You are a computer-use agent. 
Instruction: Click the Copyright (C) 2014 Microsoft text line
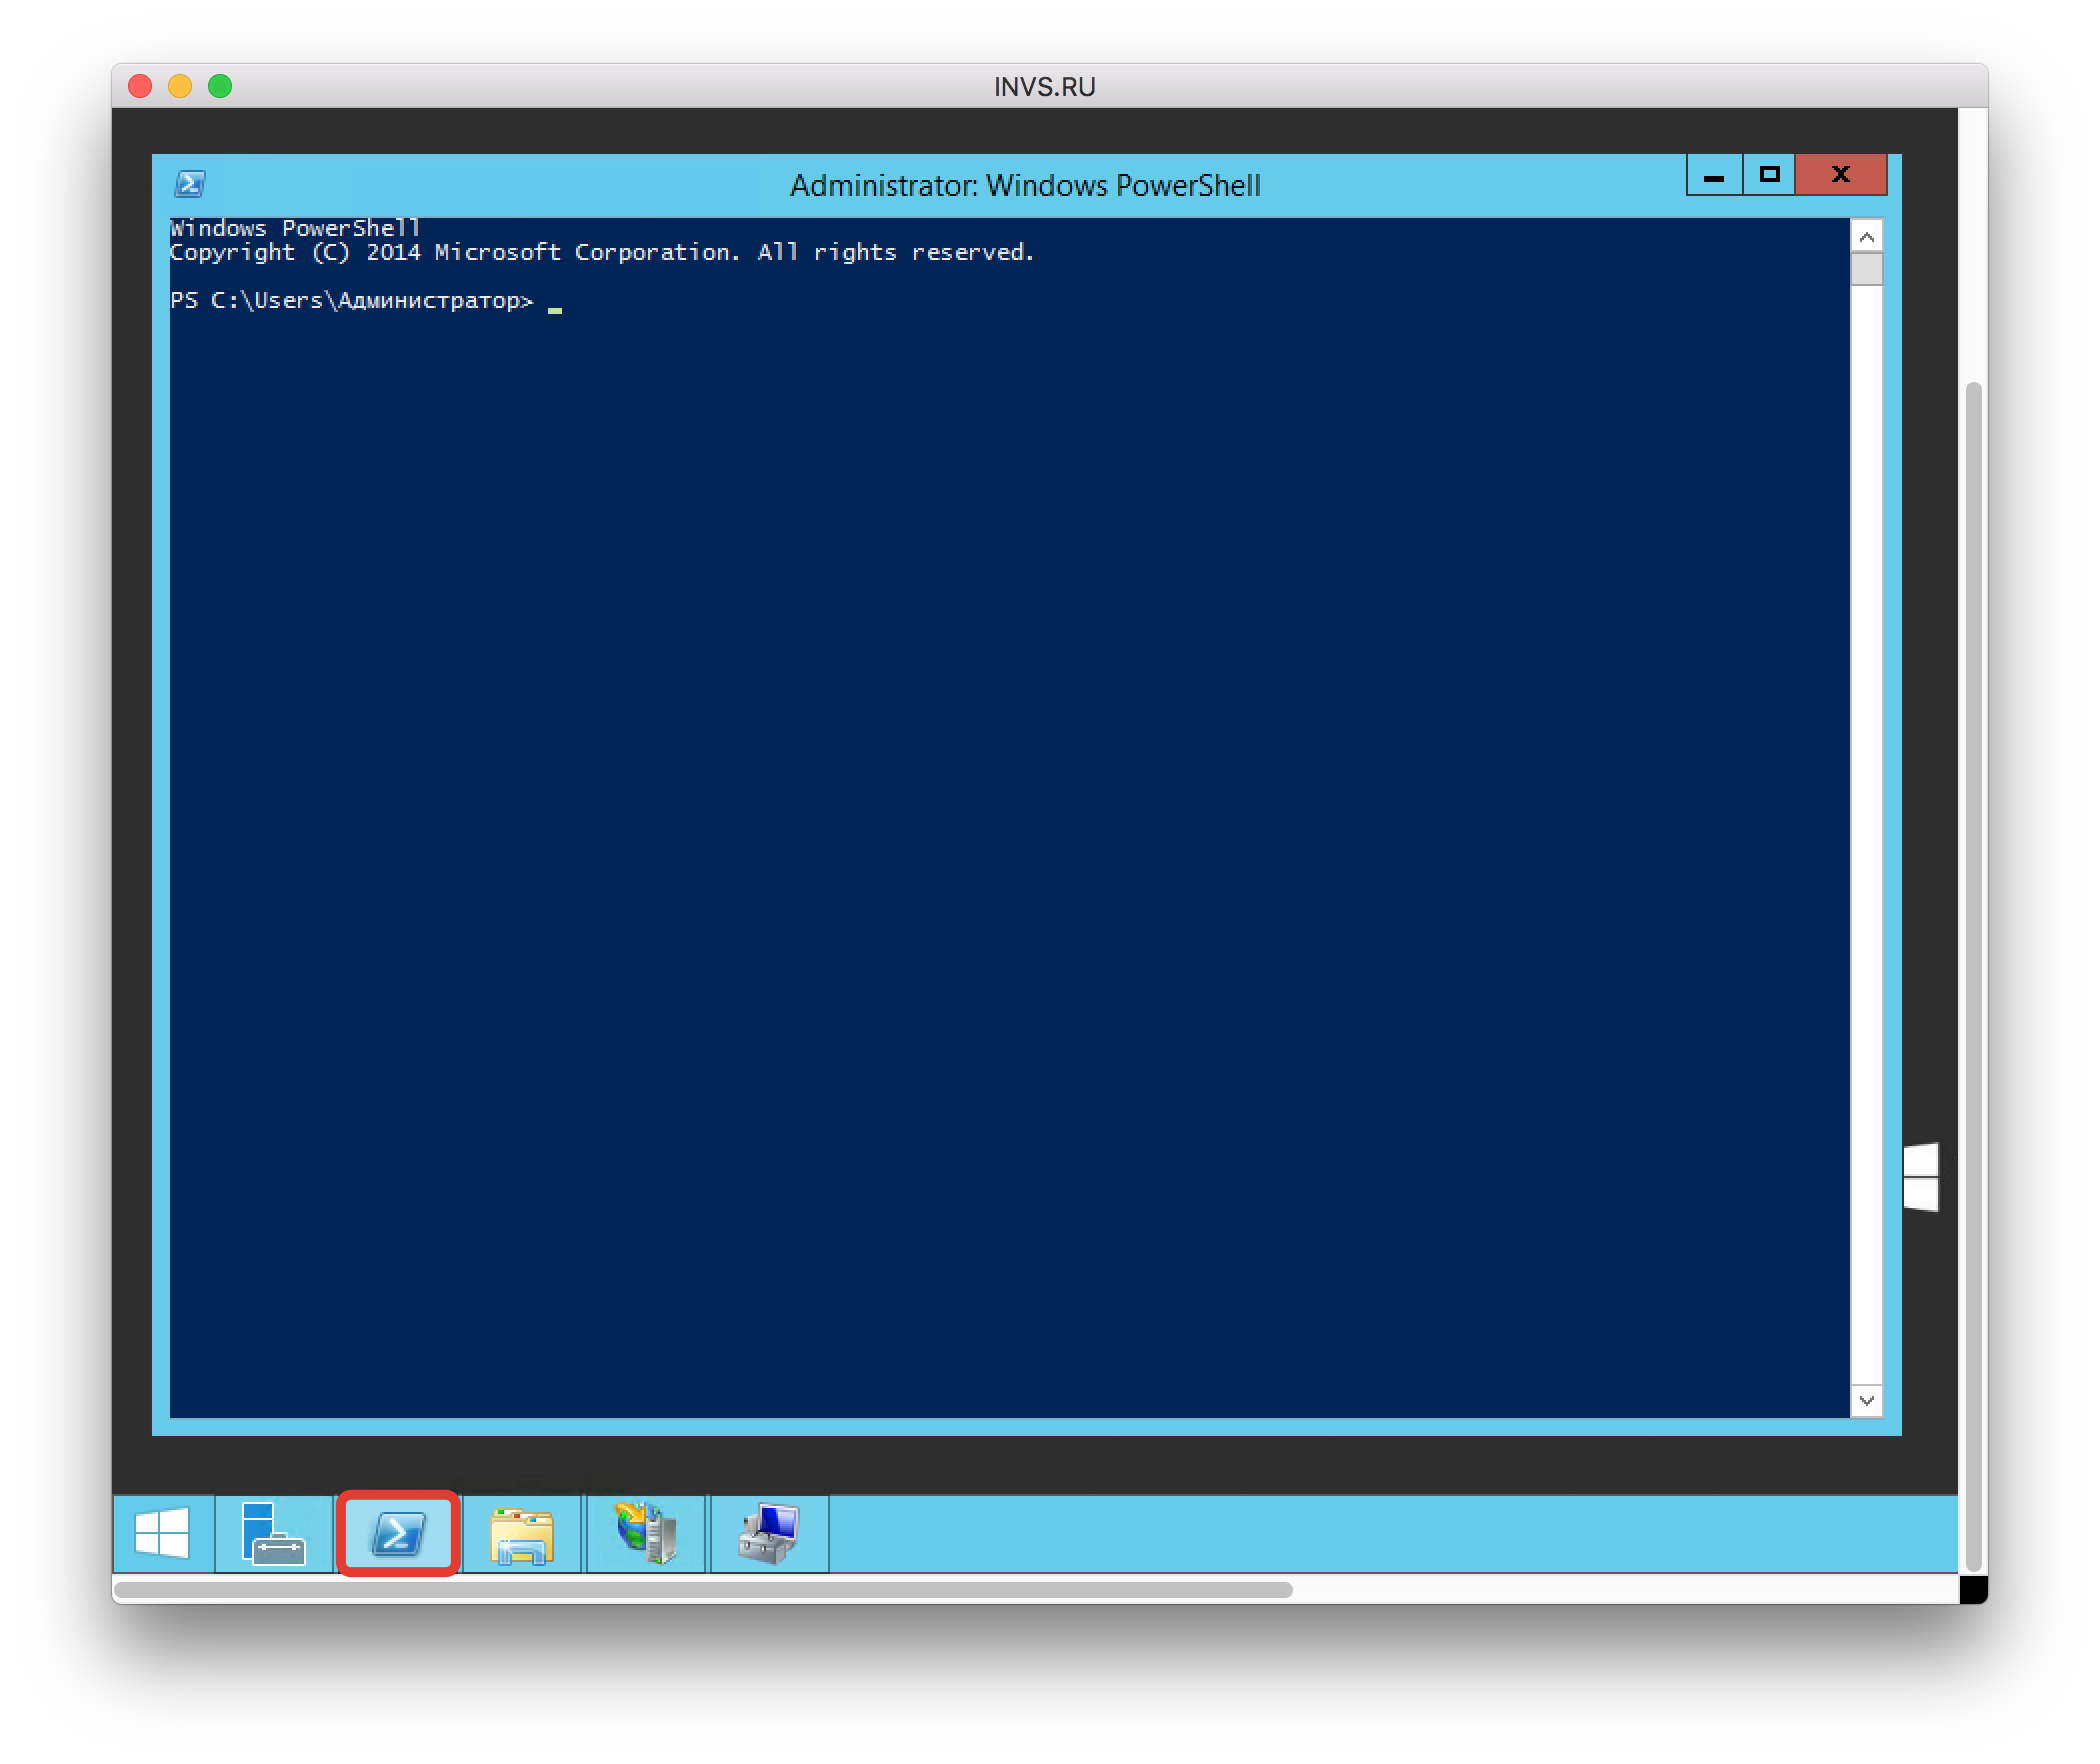point(602,253)
